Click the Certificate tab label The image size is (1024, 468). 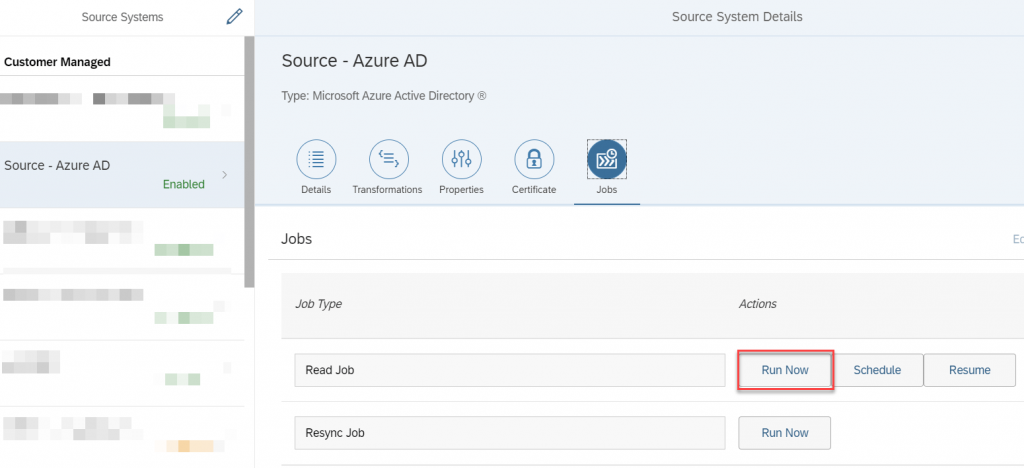coord(534,190)
